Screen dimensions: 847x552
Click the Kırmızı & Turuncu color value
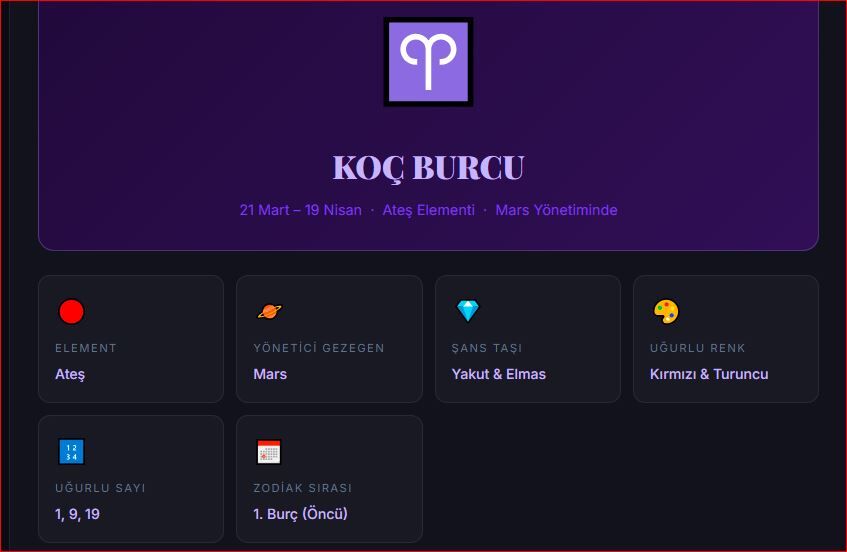click(x=709, y=374)
